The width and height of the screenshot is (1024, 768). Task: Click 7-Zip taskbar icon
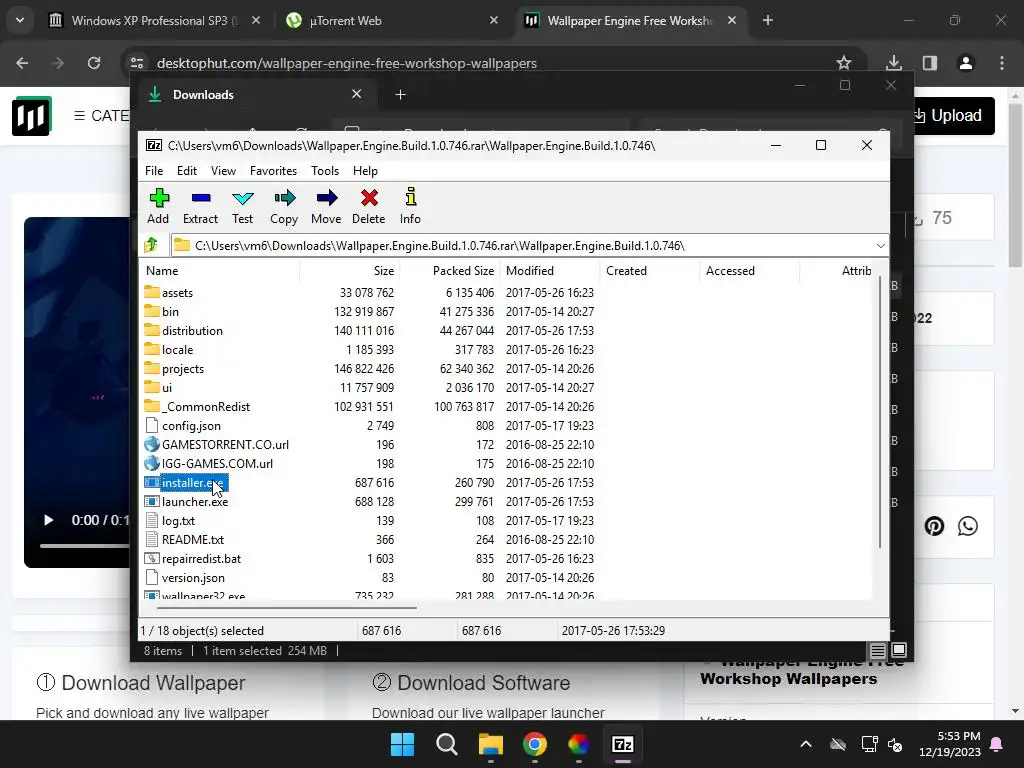coord(622,744)
